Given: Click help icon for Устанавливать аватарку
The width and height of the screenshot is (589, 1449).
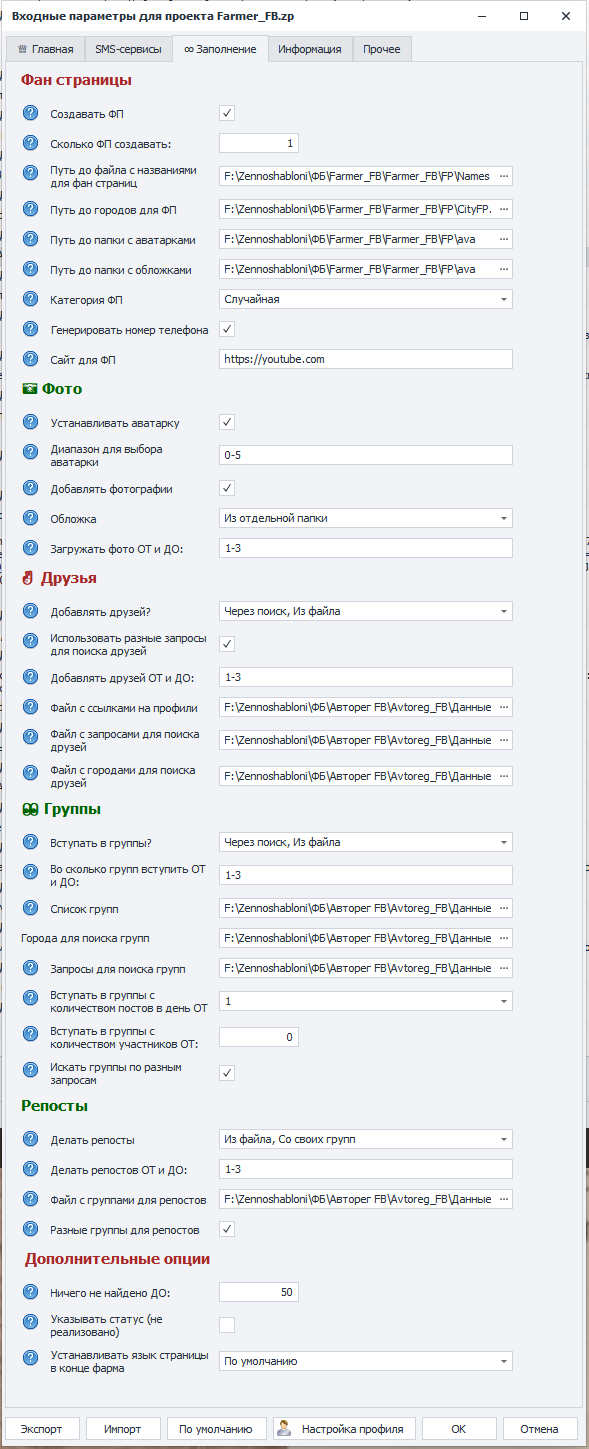Looking at the screenshot, I should 31,423.
